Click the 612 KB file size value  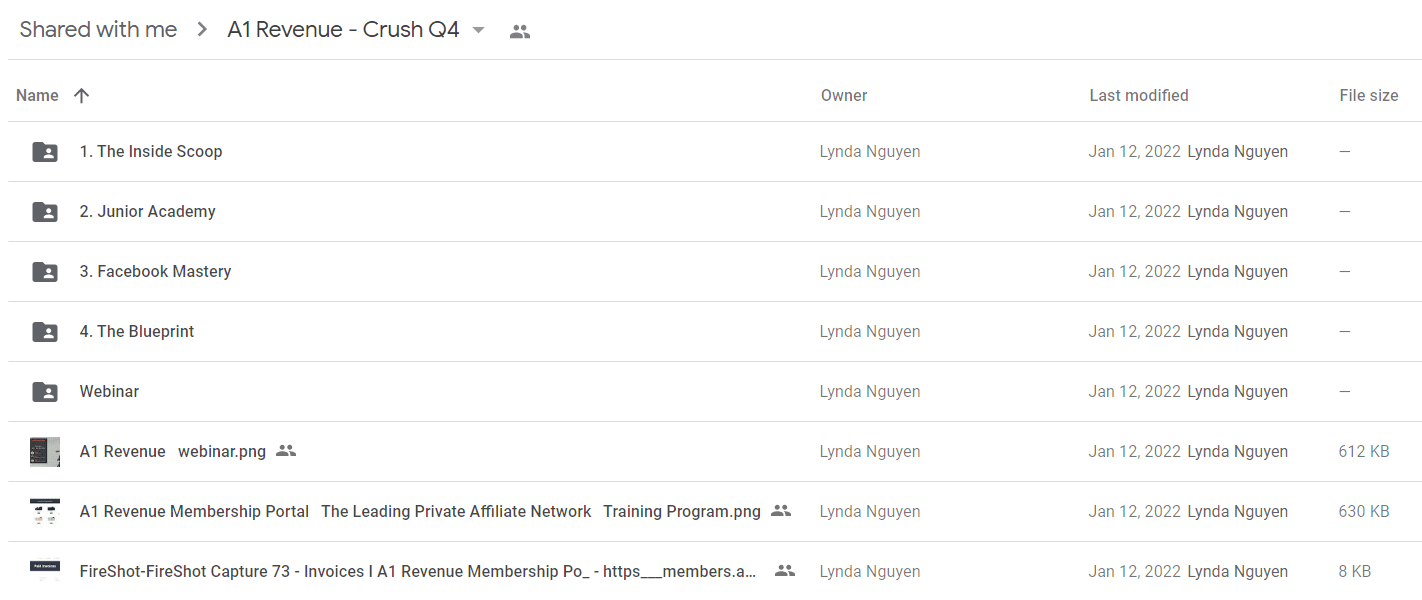tap(1364, 452)
